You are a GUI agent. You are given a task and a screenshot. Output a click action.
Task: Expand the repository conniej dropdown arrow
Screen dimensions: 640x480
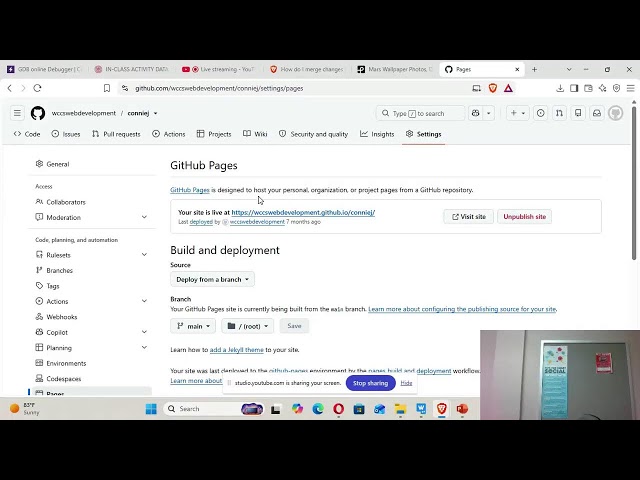click(156, 113)
